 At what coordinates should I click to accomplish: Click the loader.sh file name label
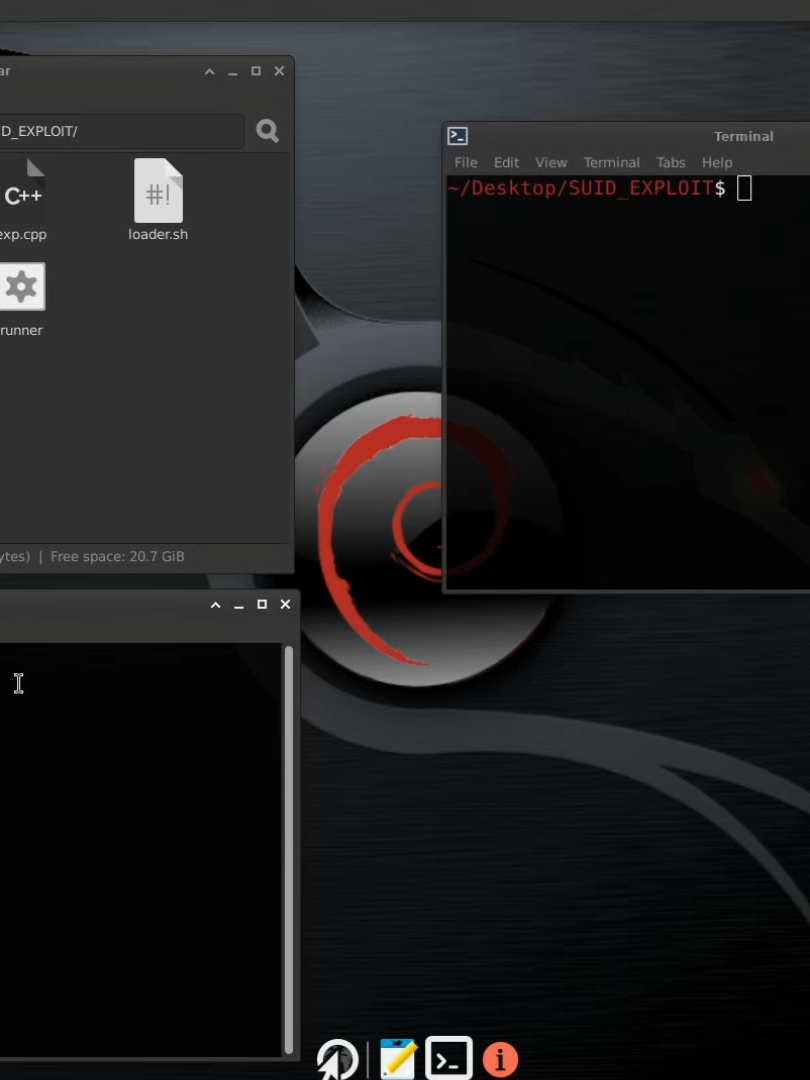click(158, 234)
